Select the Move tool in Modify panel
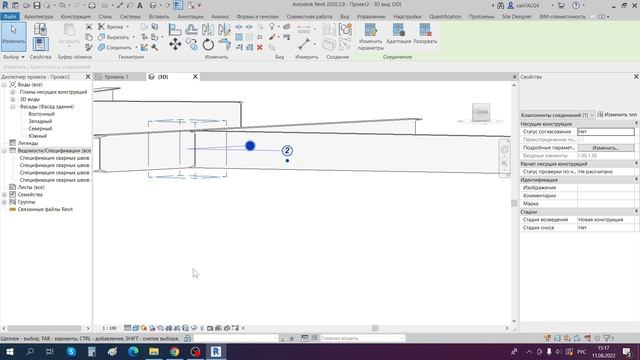Image resolution: width=640 pixels, height=360 pixels. click(175, 44)
